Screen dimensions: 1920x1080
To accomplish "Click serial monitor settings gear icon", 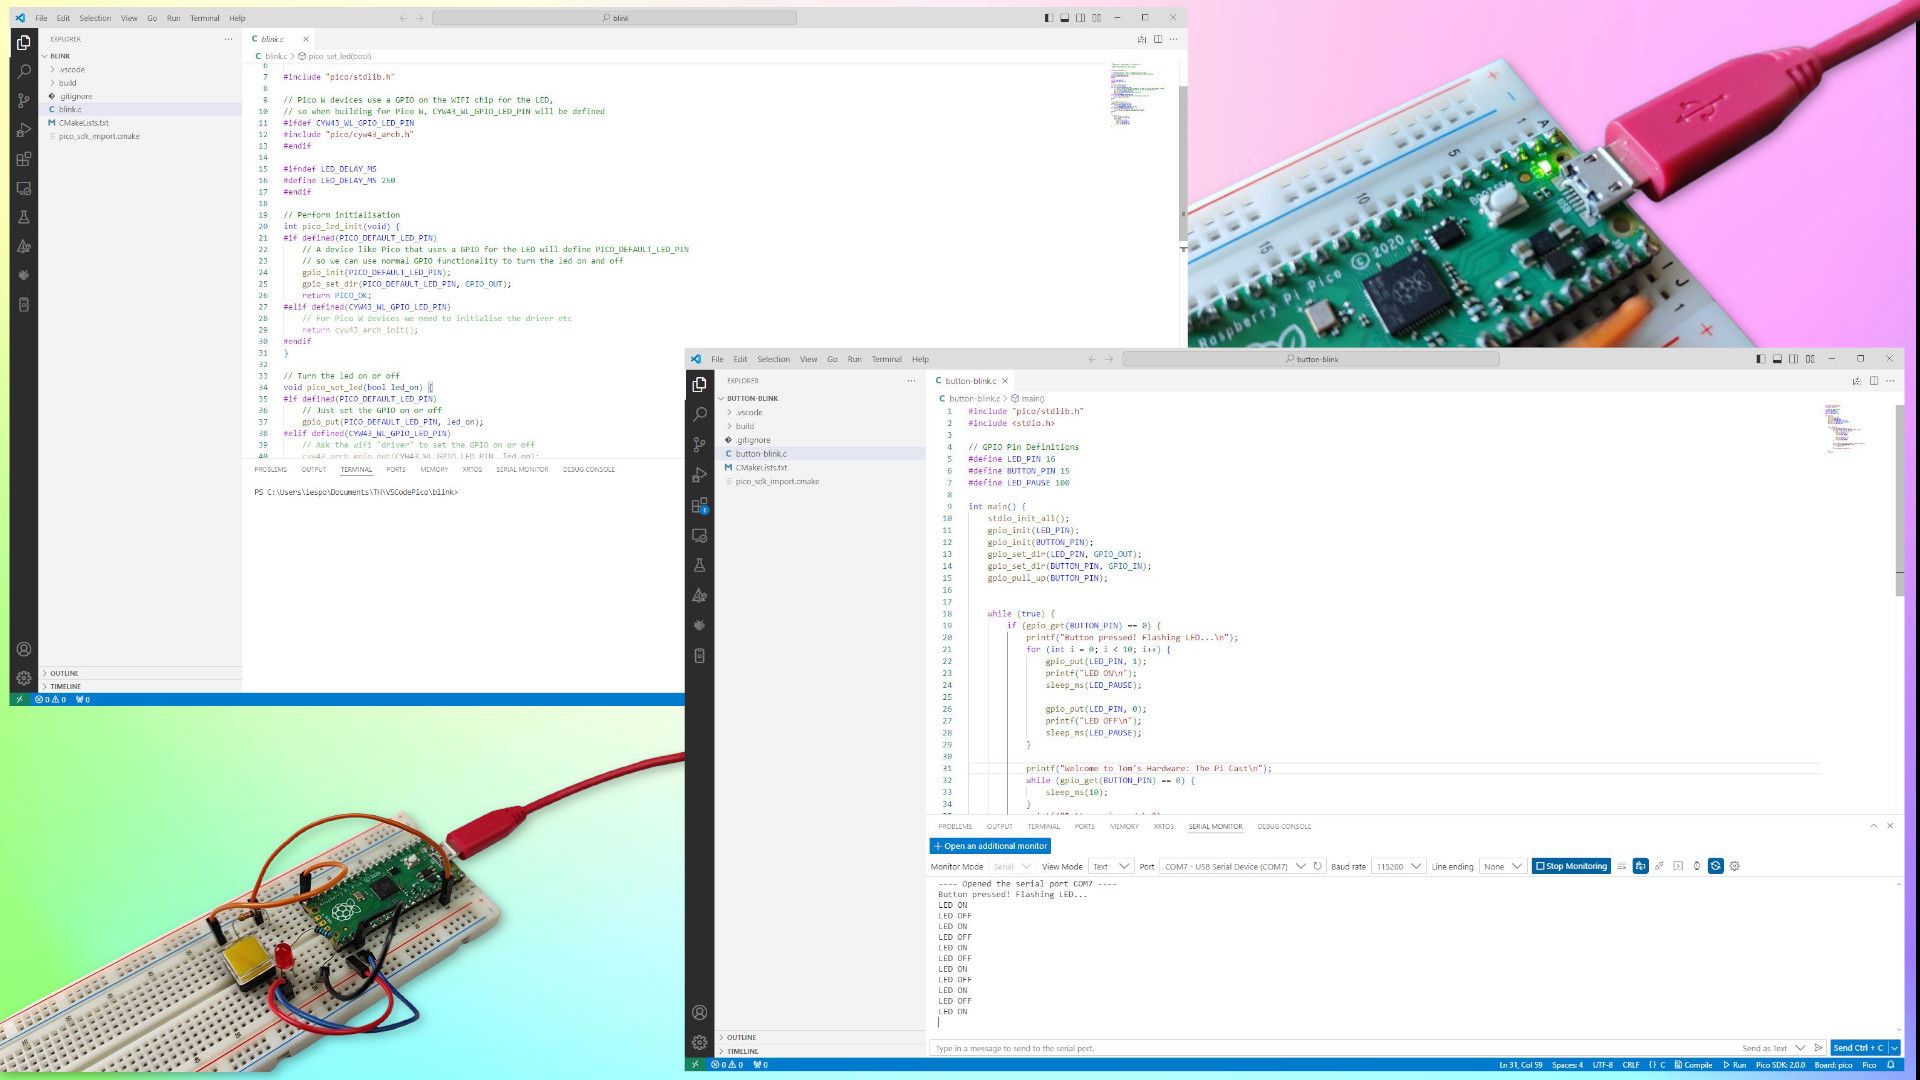I will point(1735,866).
